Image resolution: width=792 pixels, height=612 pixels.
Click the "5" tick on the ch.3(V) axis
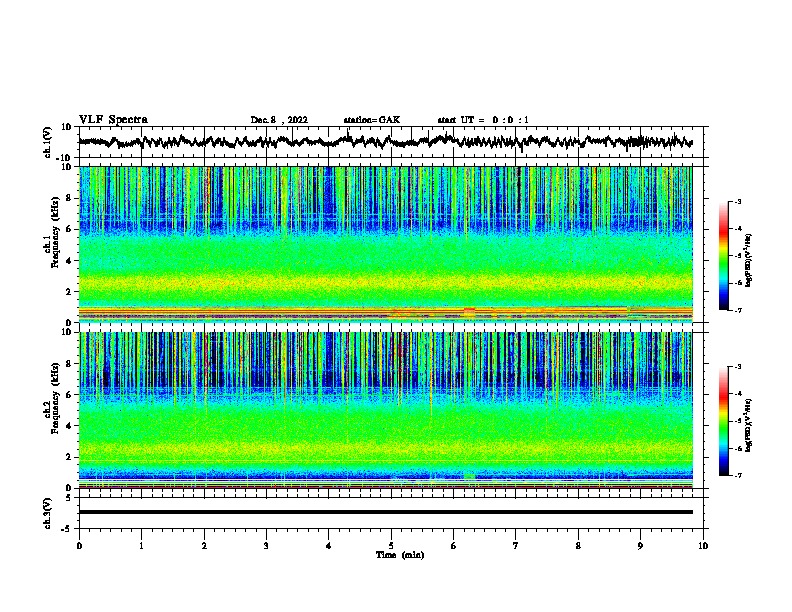coord(69,498)
